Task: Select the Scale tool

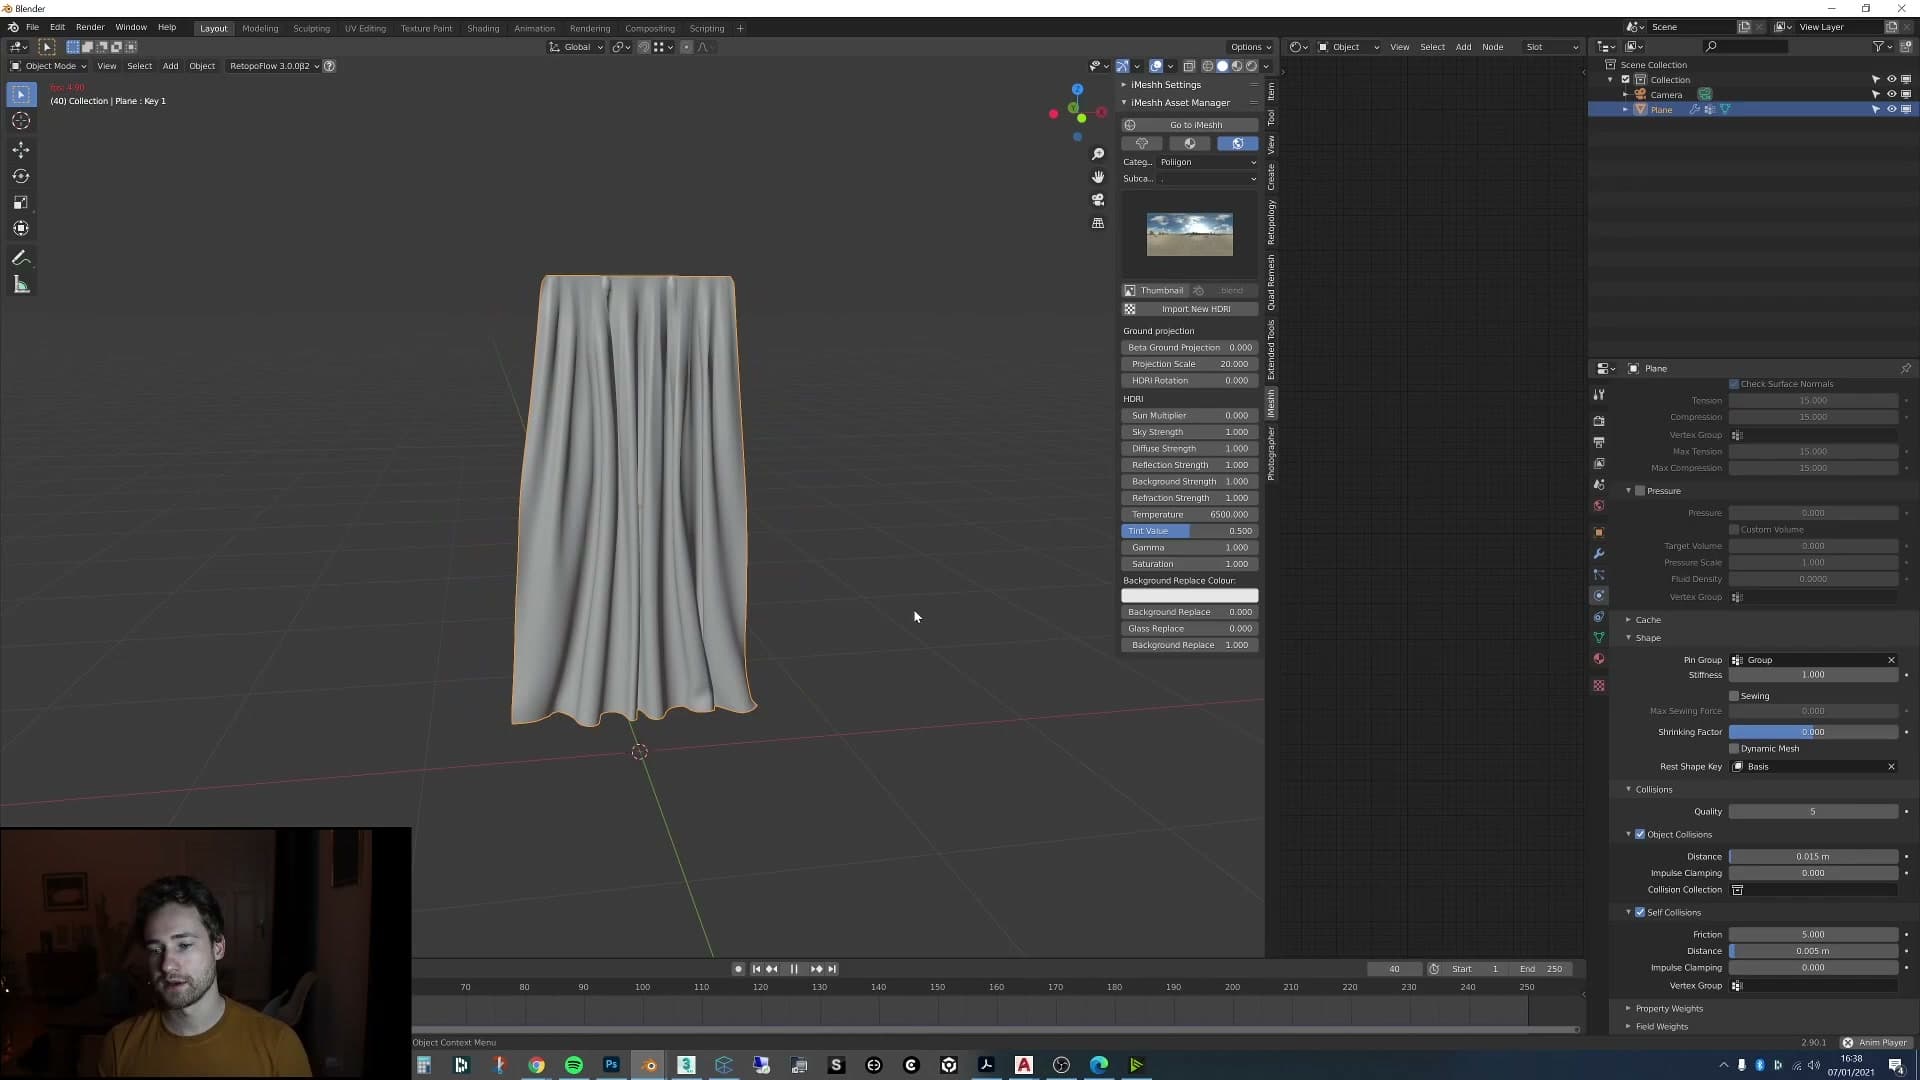Action: click(x=21, y=202)
